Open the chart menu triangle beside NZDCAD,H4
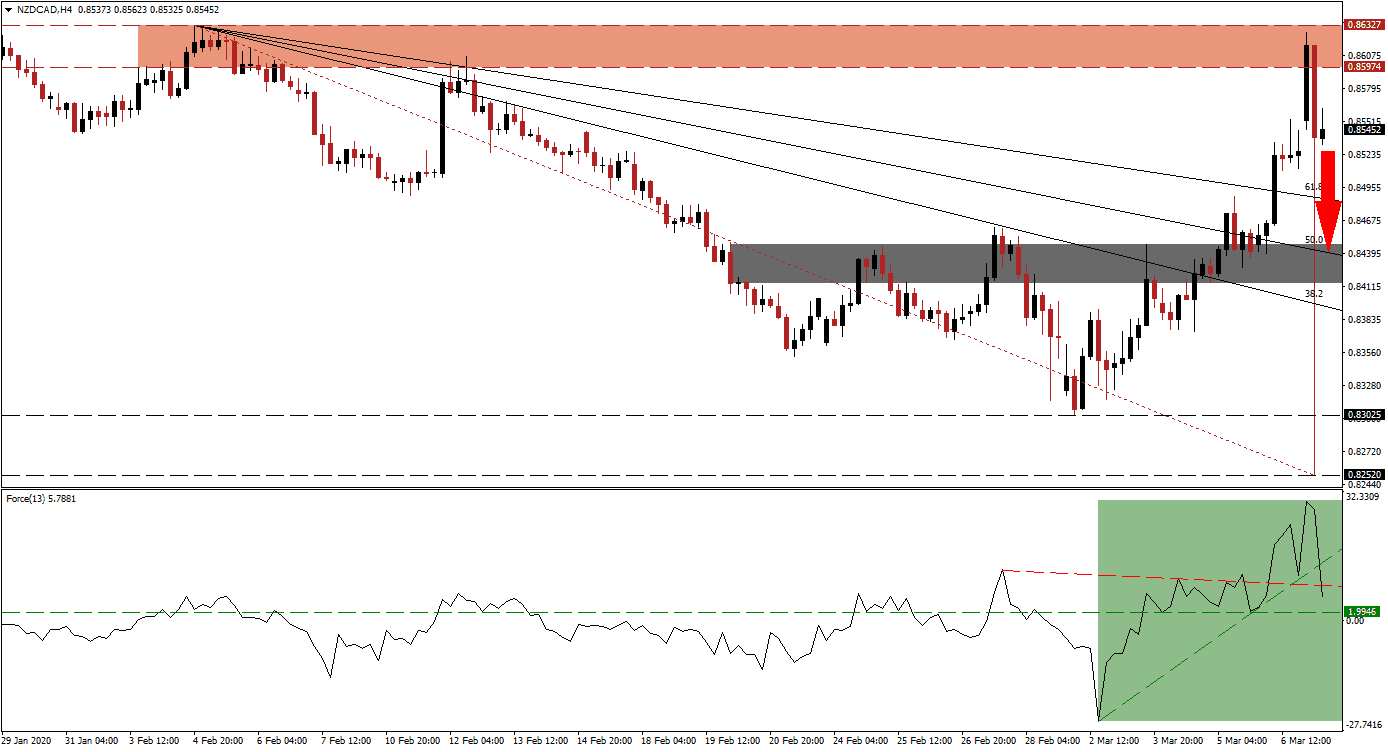This screenshot has width=1388, height=752. coord(9,9)
